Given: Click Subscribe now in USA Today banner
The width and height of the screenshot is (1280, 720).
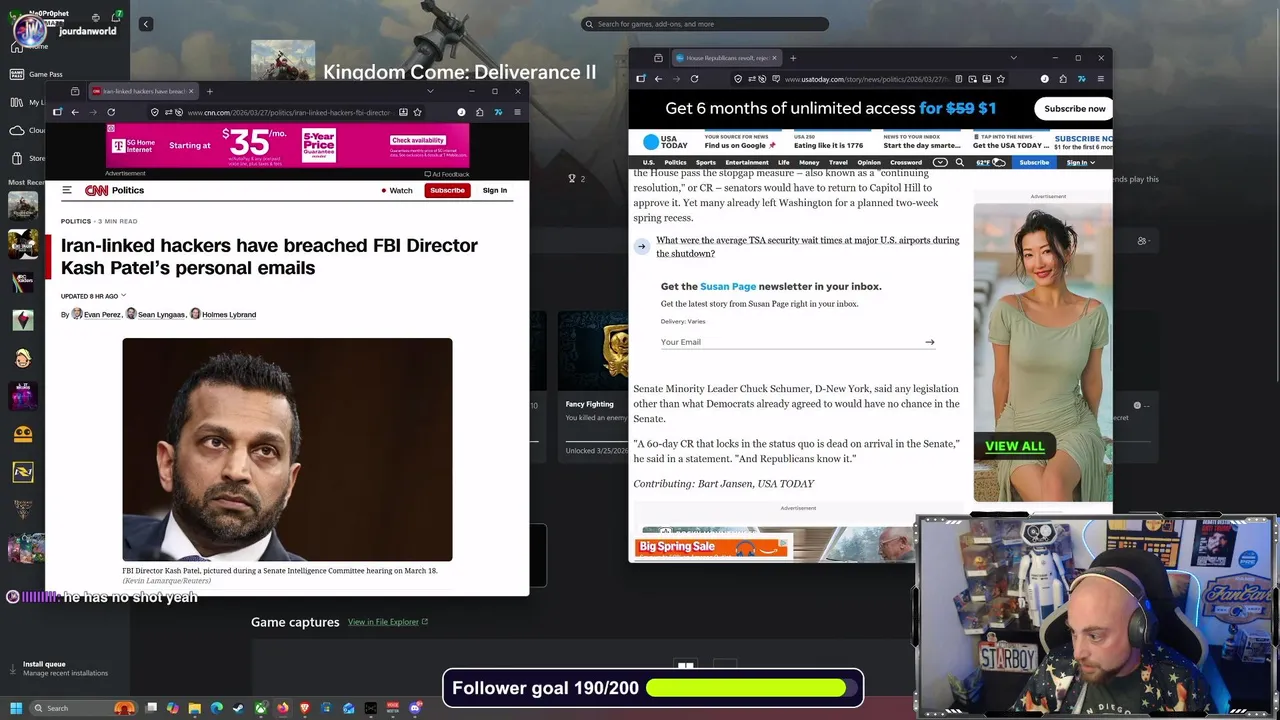Looking at the screenshot, I should tap(1074, 108).
